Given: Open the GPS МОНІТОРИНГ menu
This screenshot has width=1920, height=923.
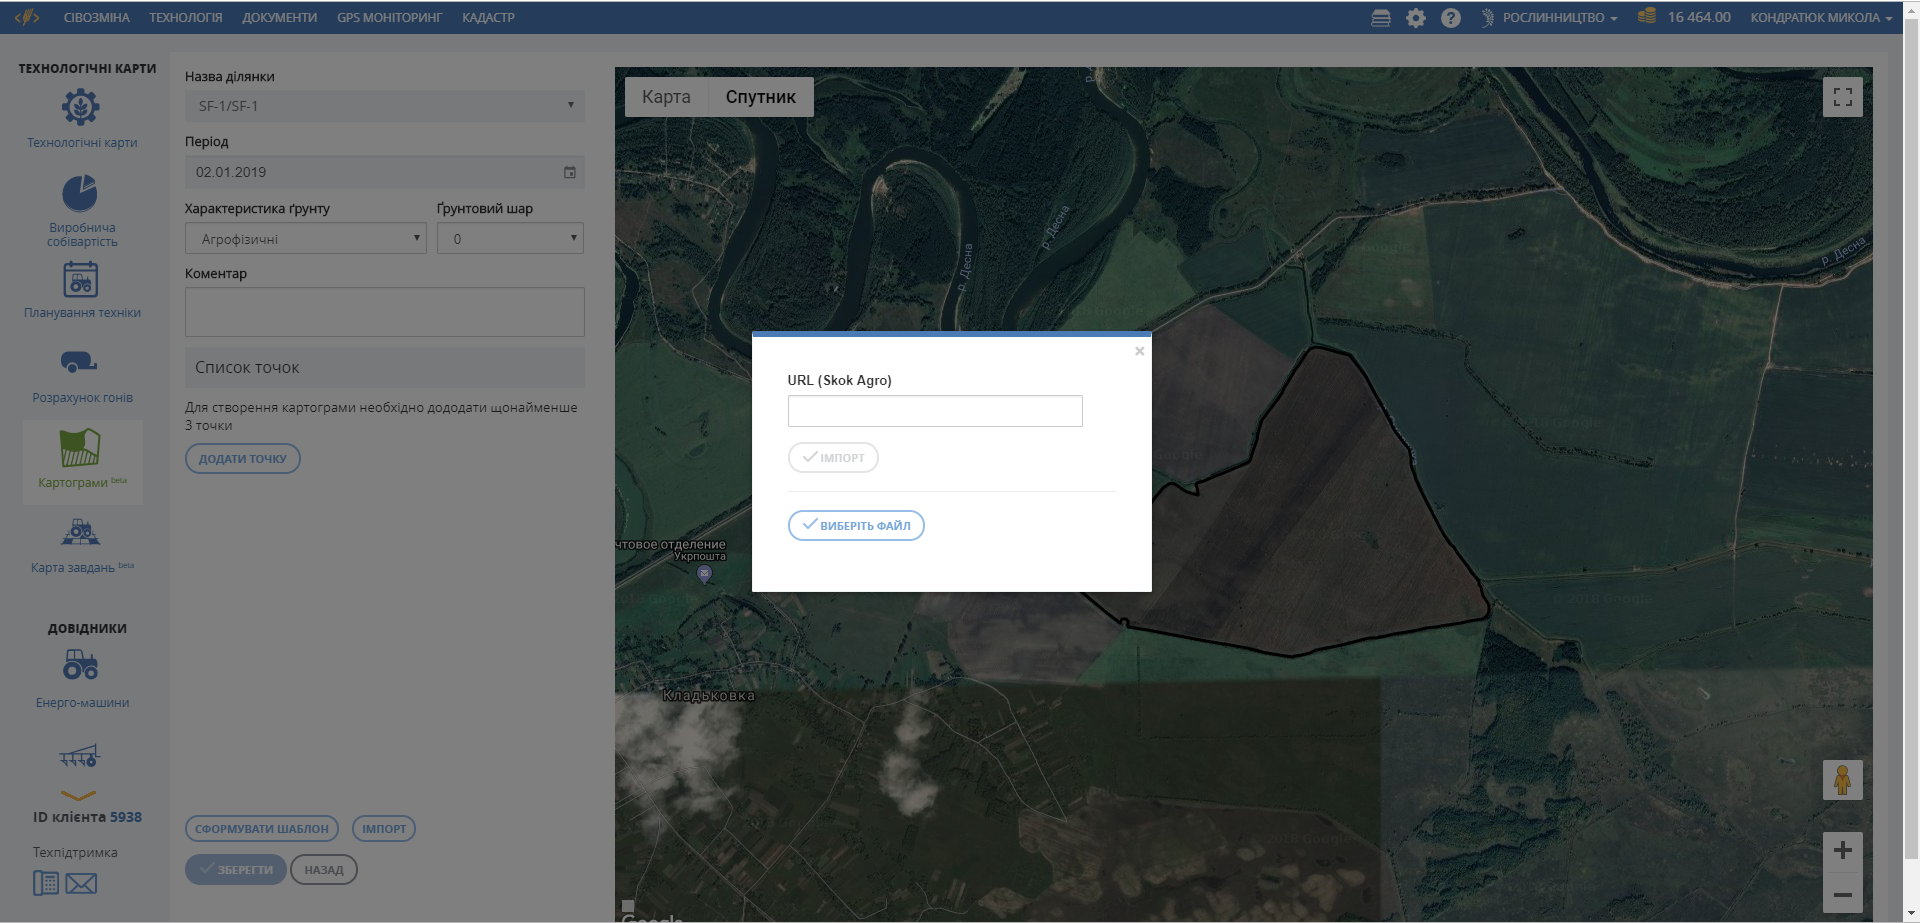Looking at the screenshot, I should 389,18.
